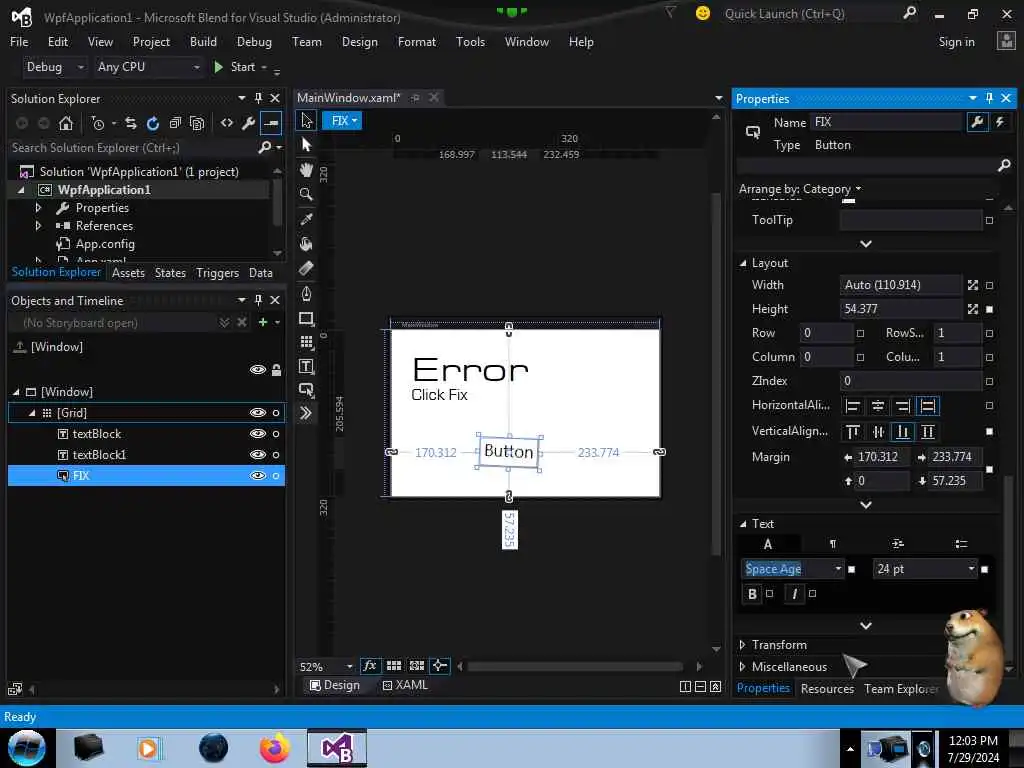Select the Selection arrow tool
The height and width of the screenshot is (768, 1024).
click(x=306, y=120)
